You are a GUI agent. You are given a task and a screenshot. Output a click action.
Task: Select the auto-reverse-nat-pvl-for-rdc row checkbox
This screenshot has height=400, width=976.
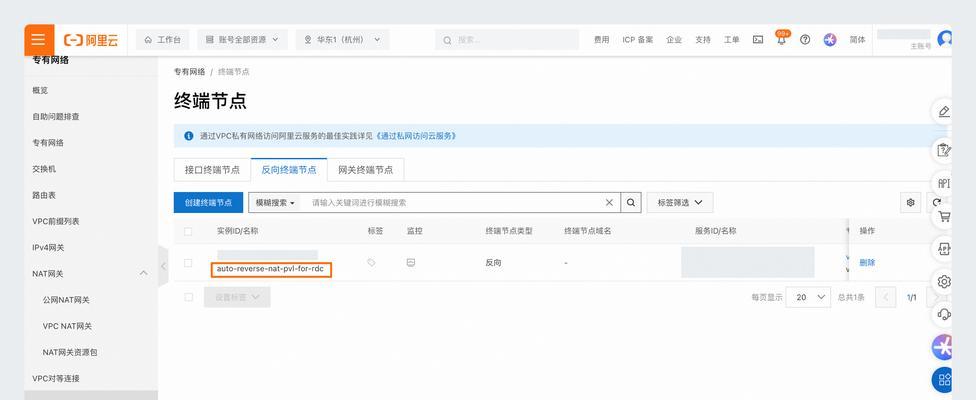(188, 263)
